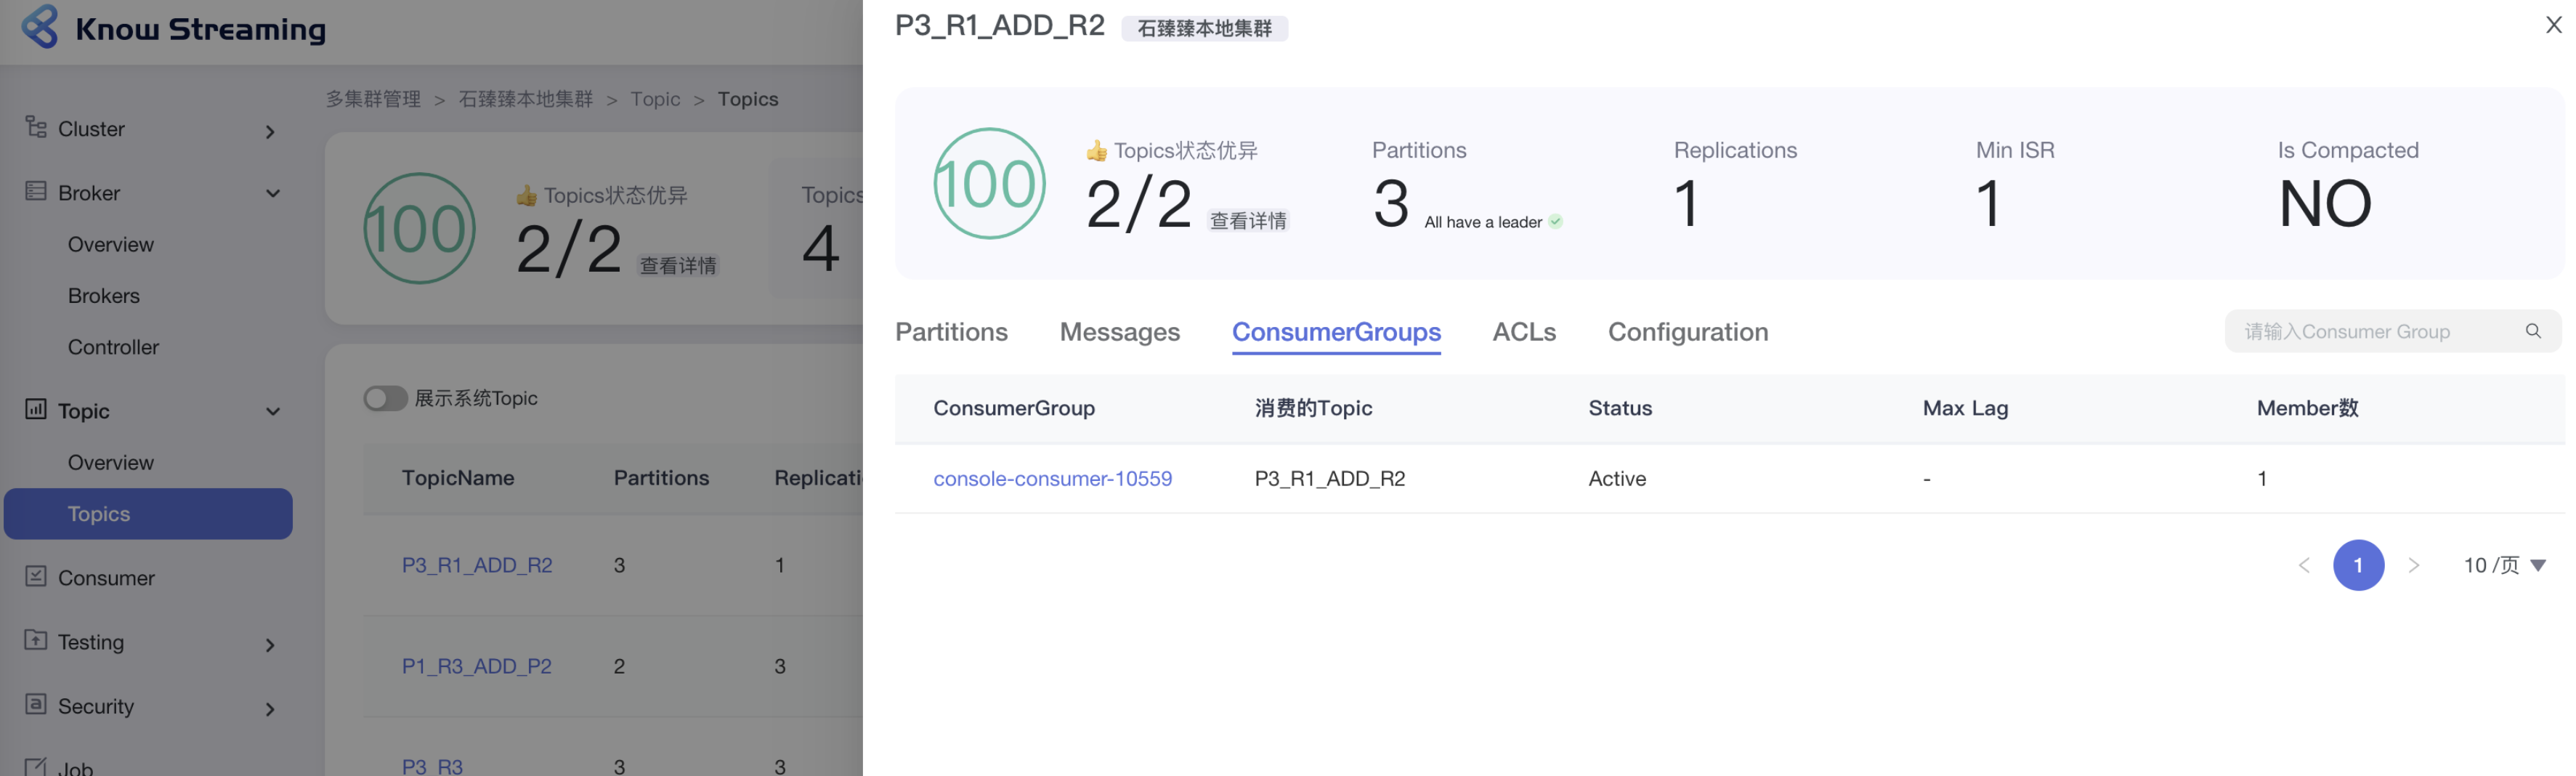
Task: Collapse the Broker menu chevron
Action: click(x=272, y=194)
